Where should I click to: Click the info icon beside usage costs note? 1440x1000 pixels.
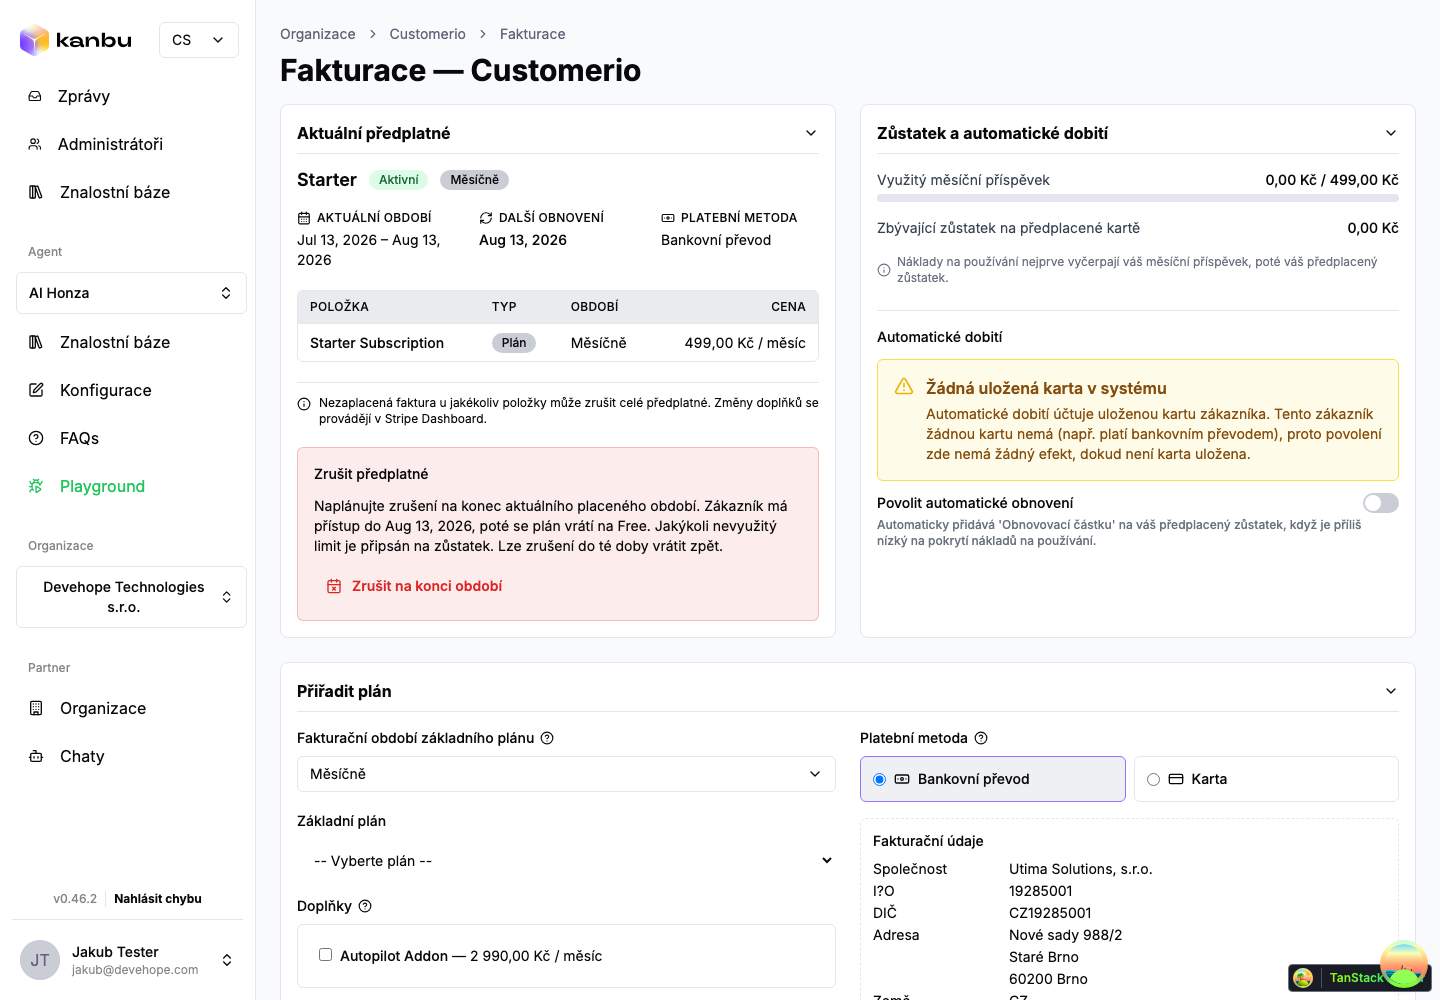click(x=884, y=270)
